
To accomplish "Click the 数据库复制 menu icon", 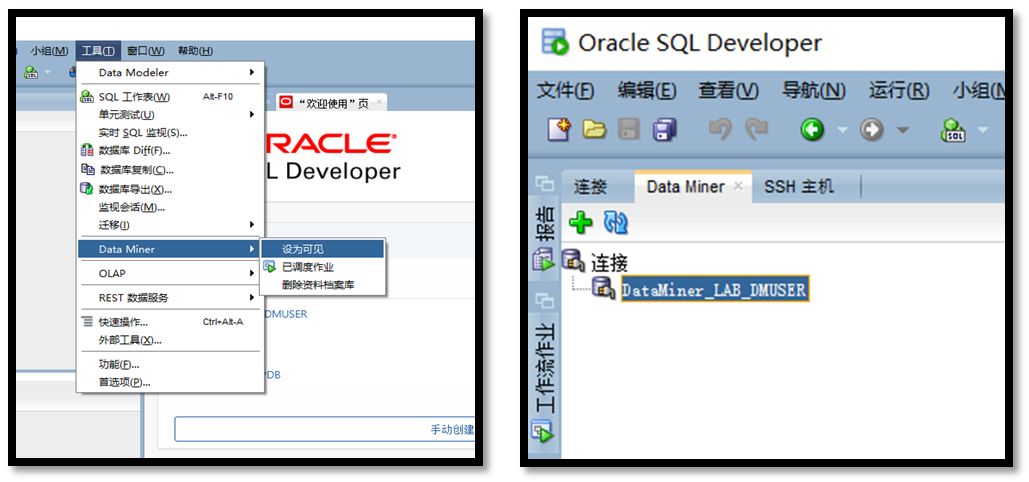I will 87,169.
